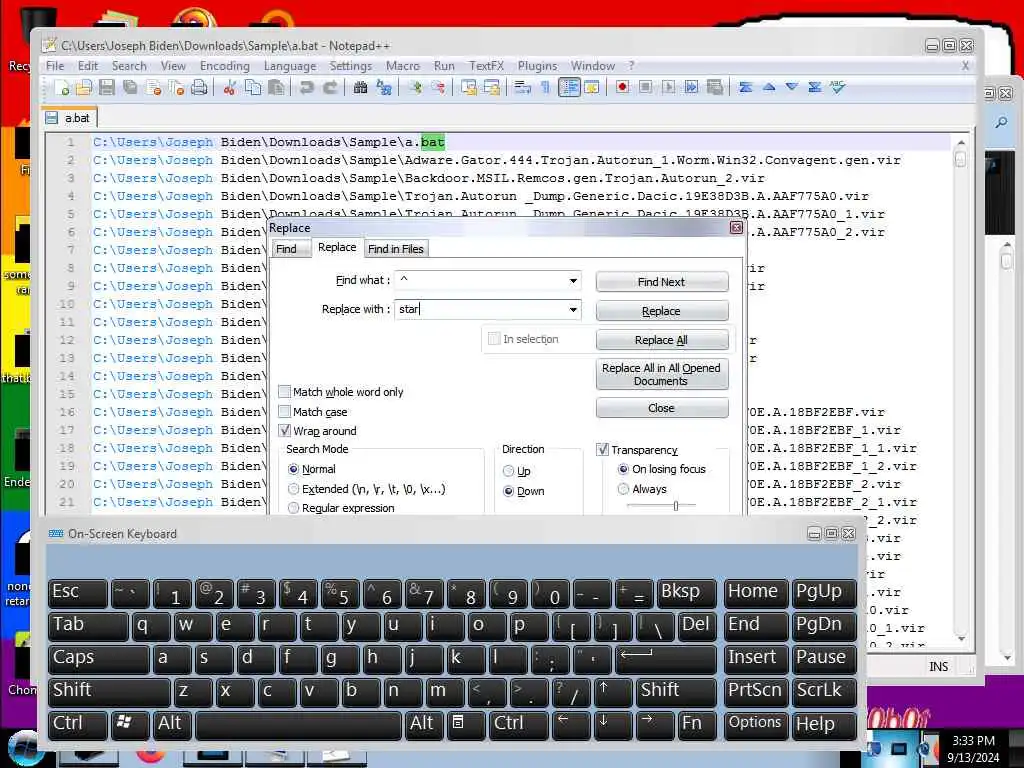Viewport: 1024px width, 768px height.
Task: Select Extended search mode radio button
Action: (293, 488)
